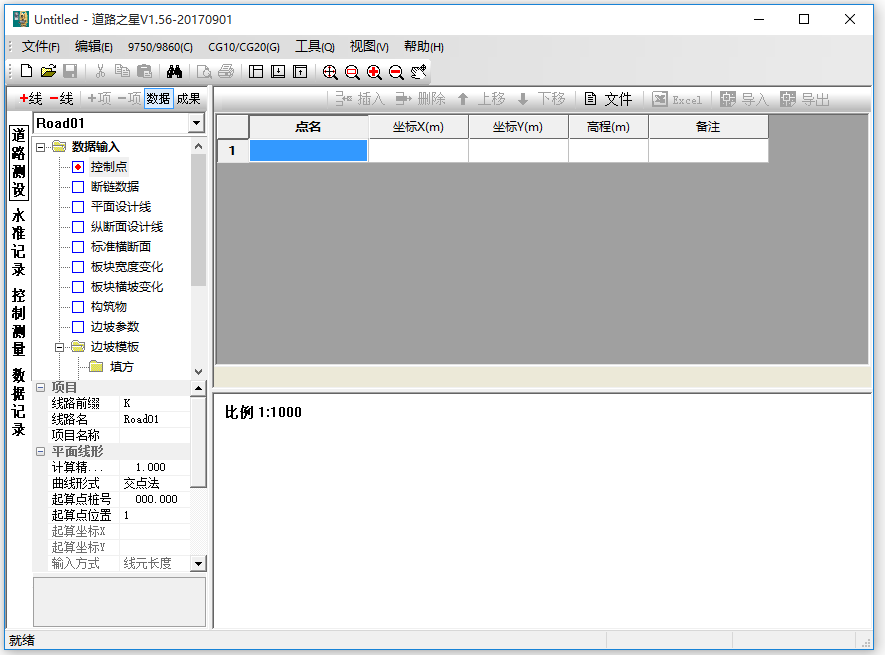The width and height of the screenshot is (885, 655).
Task: Click the Open folder icon
Action: 48,72
